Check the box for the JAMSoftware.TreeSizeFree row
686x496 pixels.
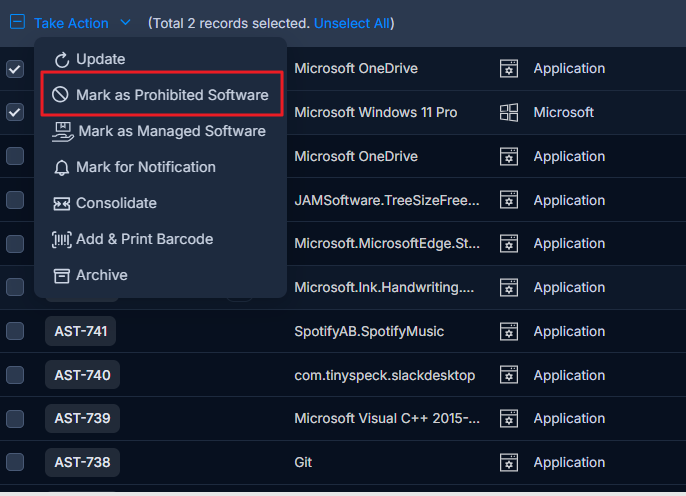[x=15, y=200]
